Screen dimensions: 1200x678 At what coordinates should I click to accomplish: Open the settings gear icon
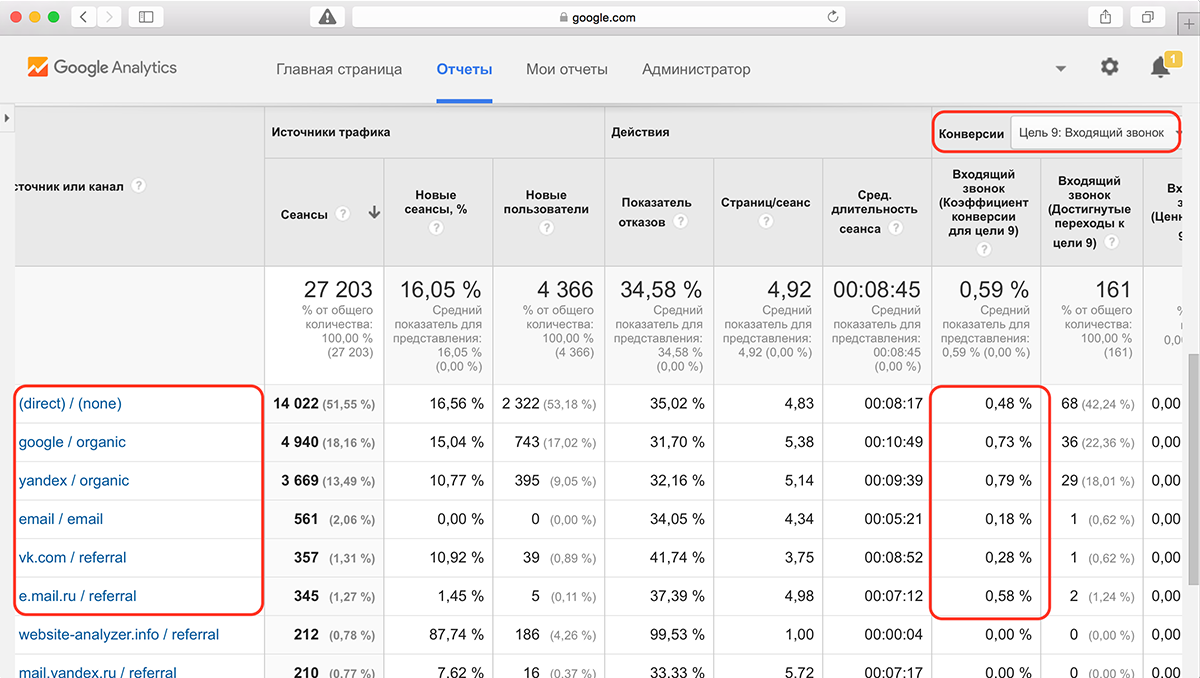(x=1109, y=67)
